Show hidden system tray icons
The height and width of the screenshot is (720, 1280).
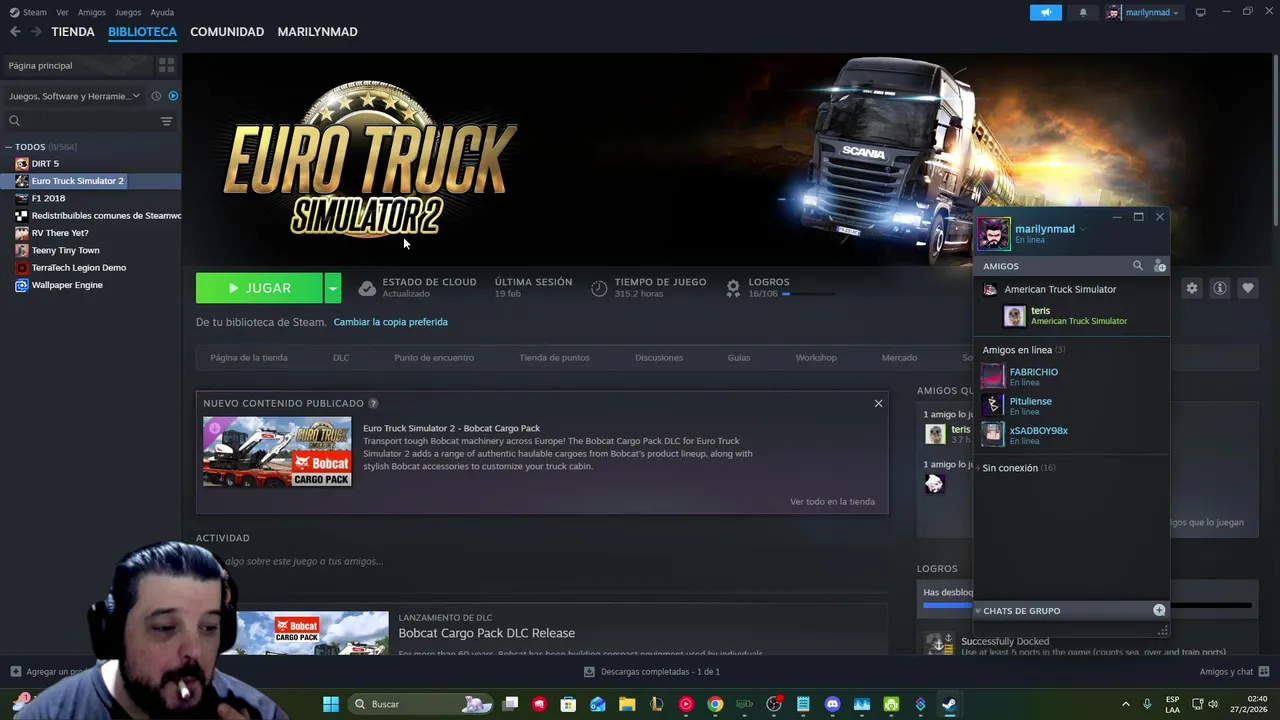pyautogui.click(x=1125, y=704)
